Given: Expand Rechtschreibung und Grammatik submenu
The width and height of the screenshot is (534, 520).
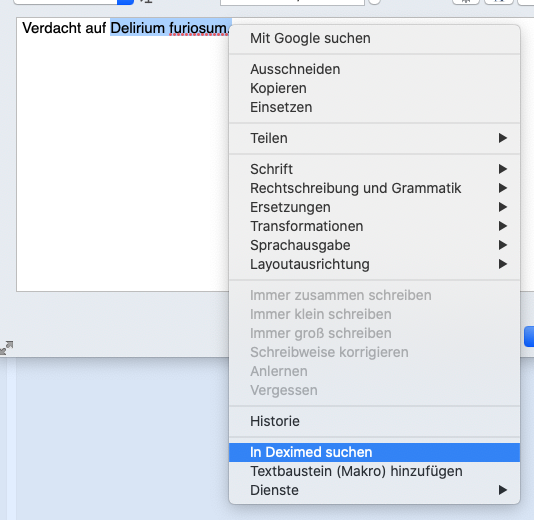Looking at the screenshot, I should tap(374, 188).
